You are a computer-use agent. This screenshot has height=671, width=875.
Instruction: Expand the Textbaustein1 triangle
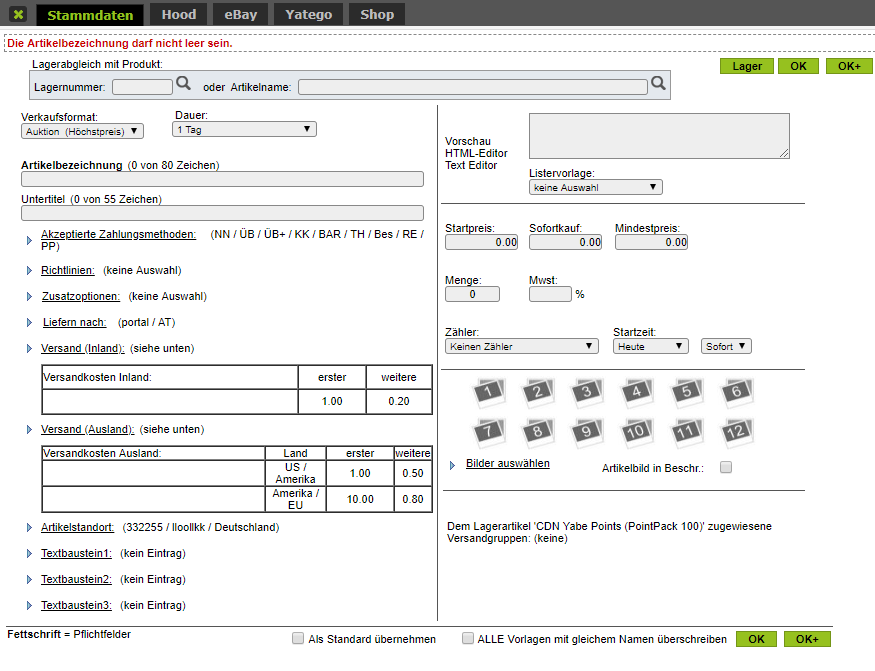(30, 554)
